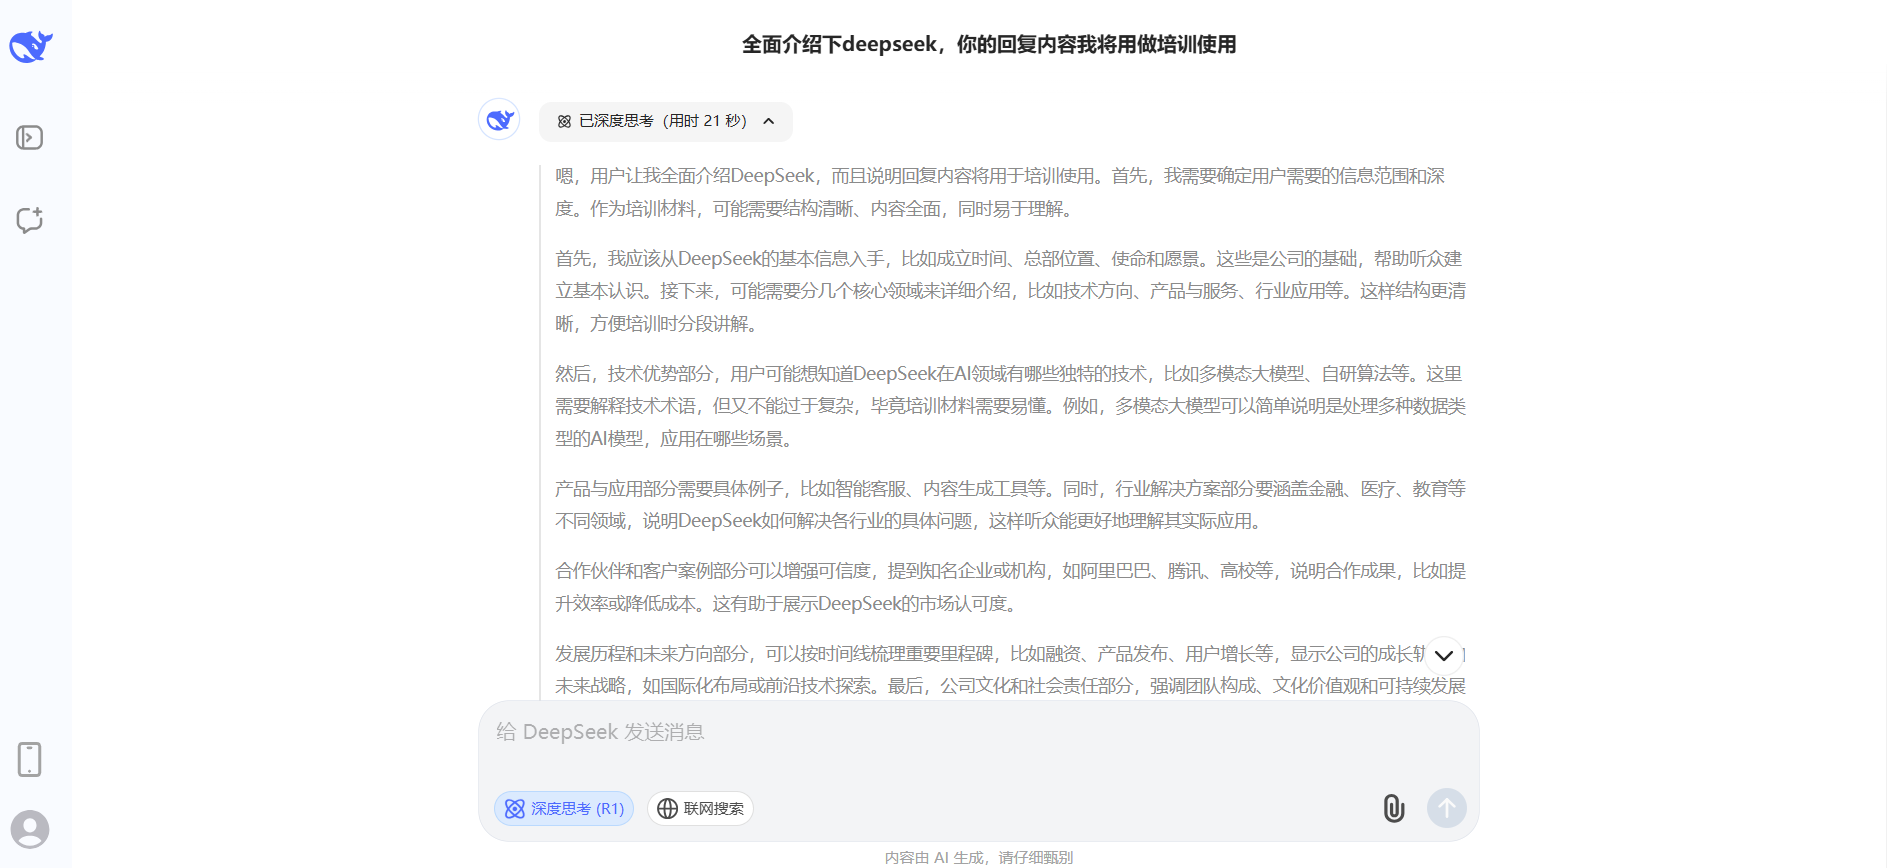1887x868 pixels.
Task: Open the sidebar panel
Action: coord(30,137)
